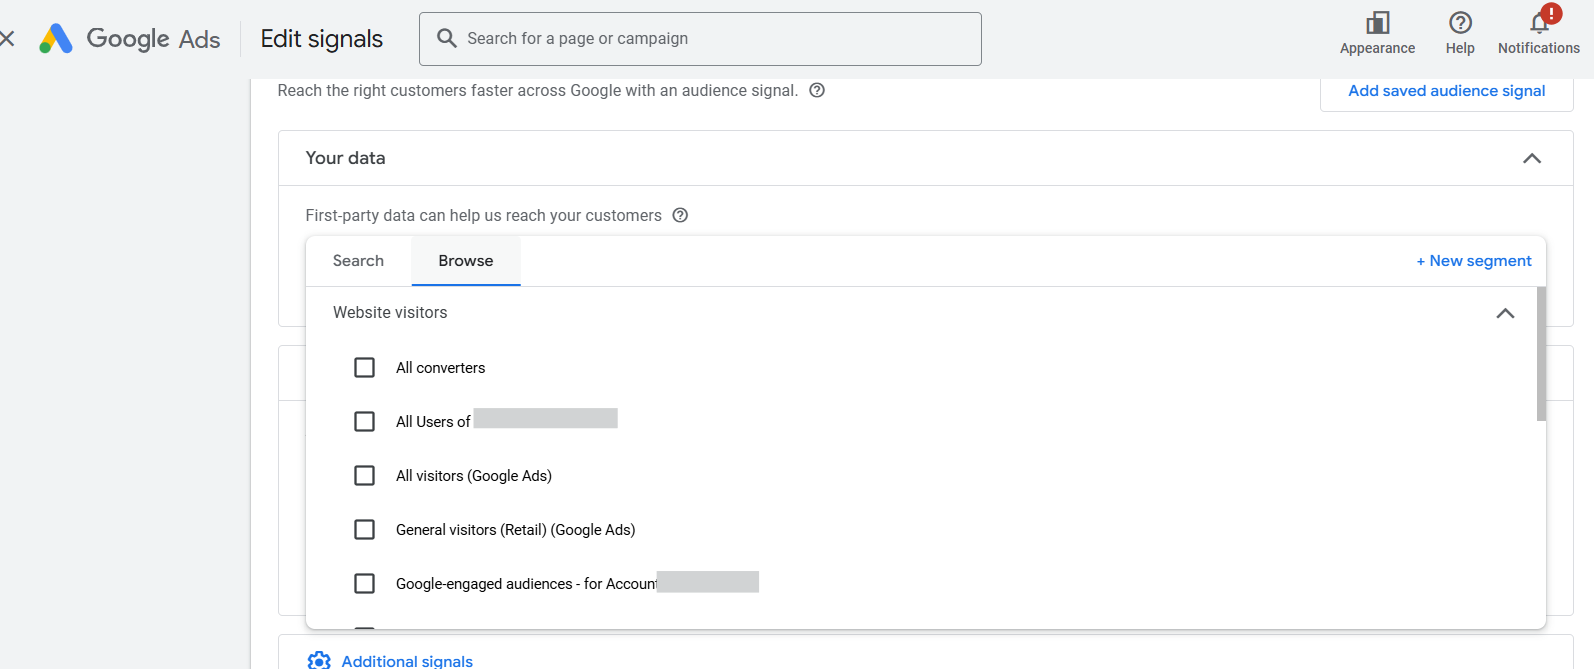1594x669 pixels.
Task: Click General visitors (Retail) (Google Ads) label
Action: (515, 530)
